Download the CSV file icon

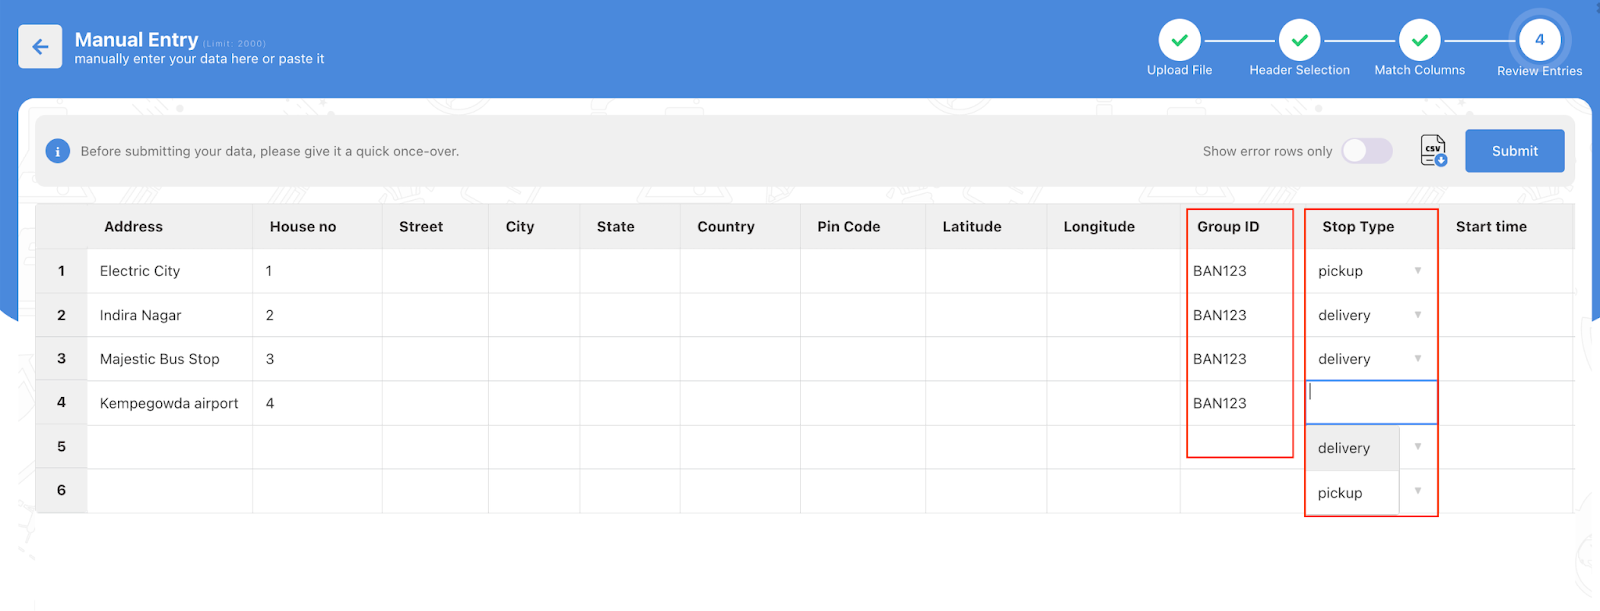pyautogui.click(x=1433, y=151)
